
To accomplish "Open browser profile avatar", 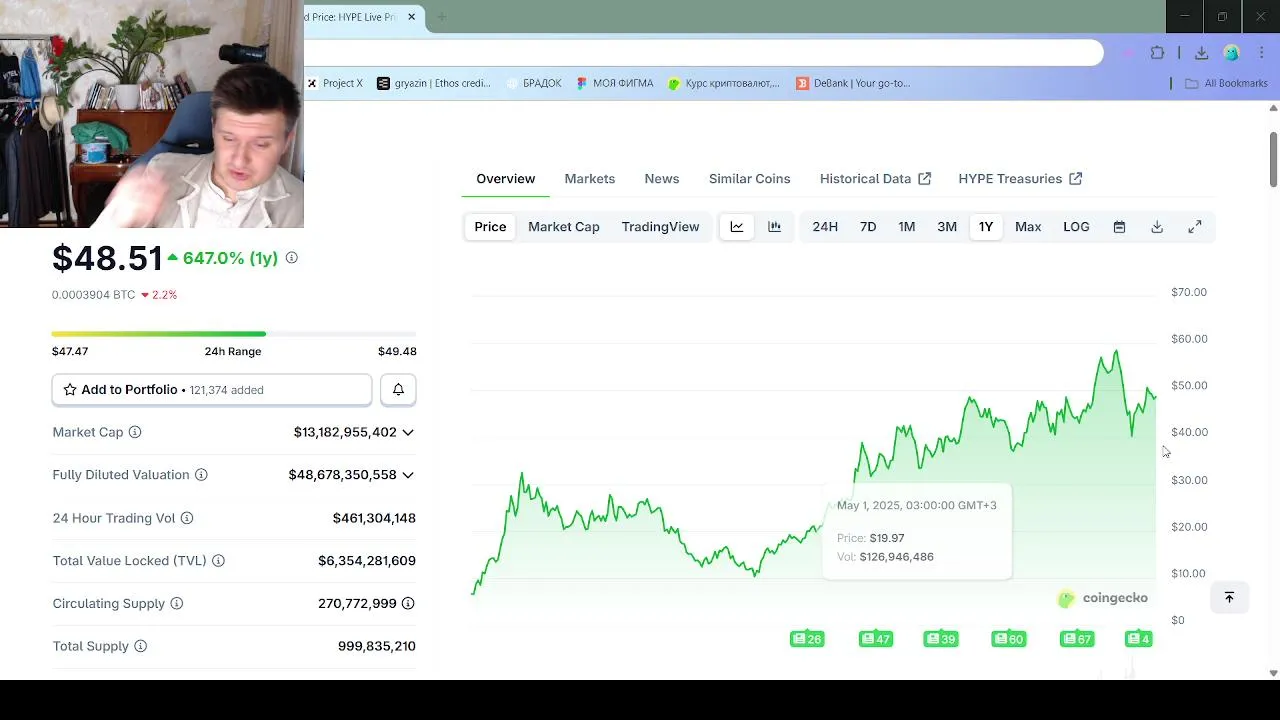I will [1231, 53].
